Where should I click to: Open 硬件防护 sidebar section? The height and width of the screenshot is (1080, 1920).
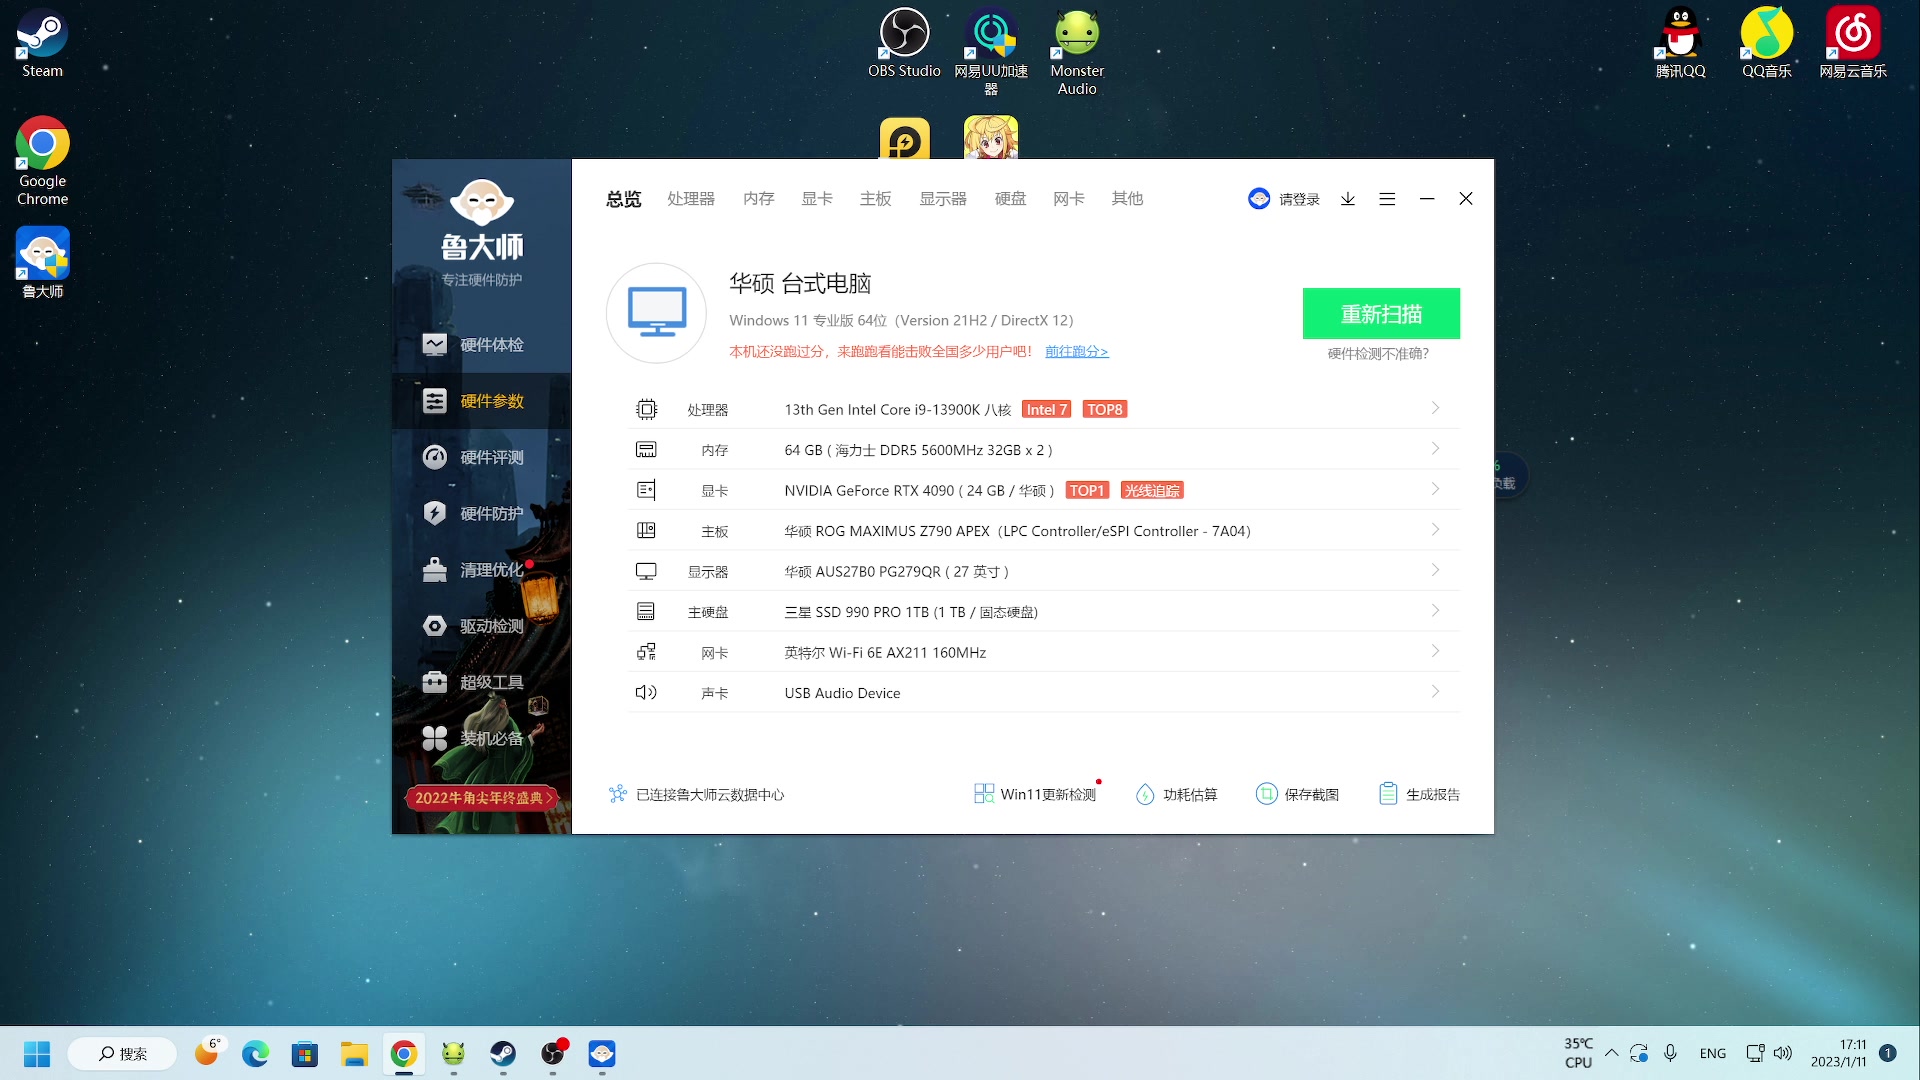click(490, 514)
